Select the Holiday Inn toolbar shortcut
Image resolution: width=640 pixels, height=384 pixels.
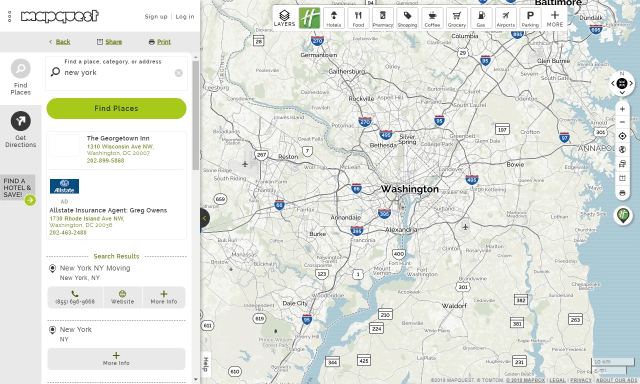[309, 18]
